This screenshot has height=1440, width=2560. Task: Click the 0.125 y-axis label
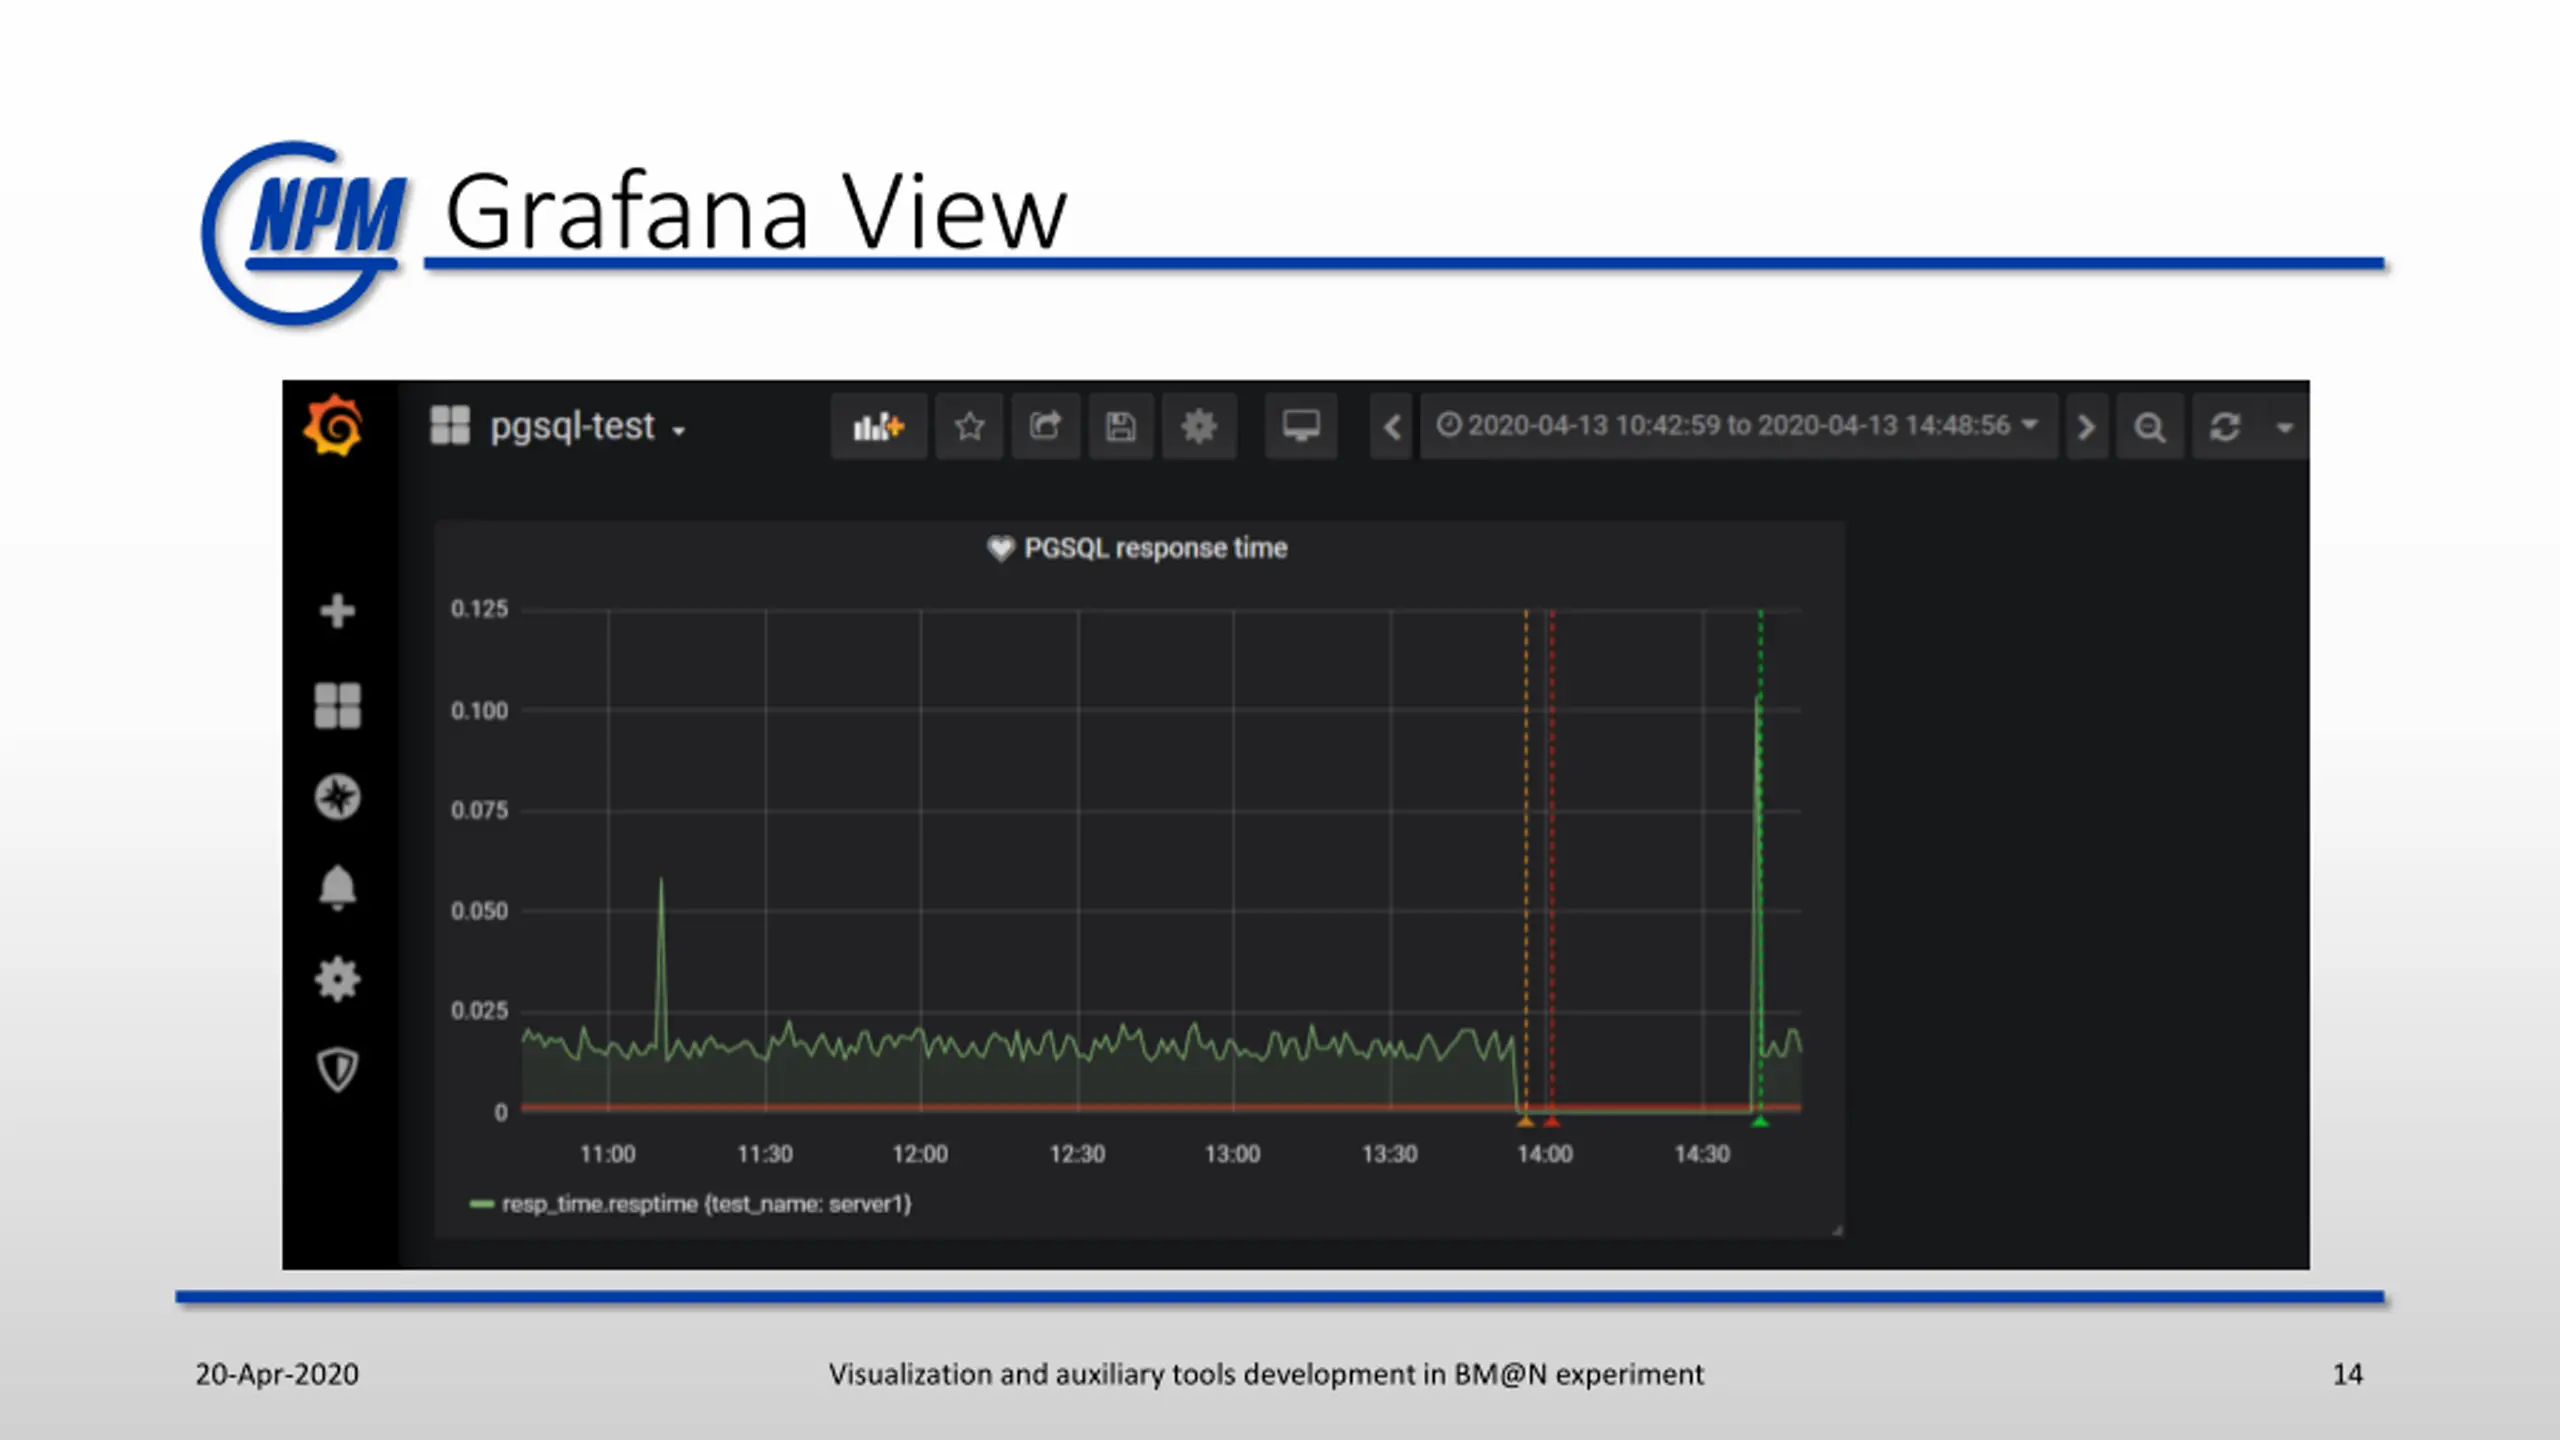pyautogui.click(x=479, y=609)
